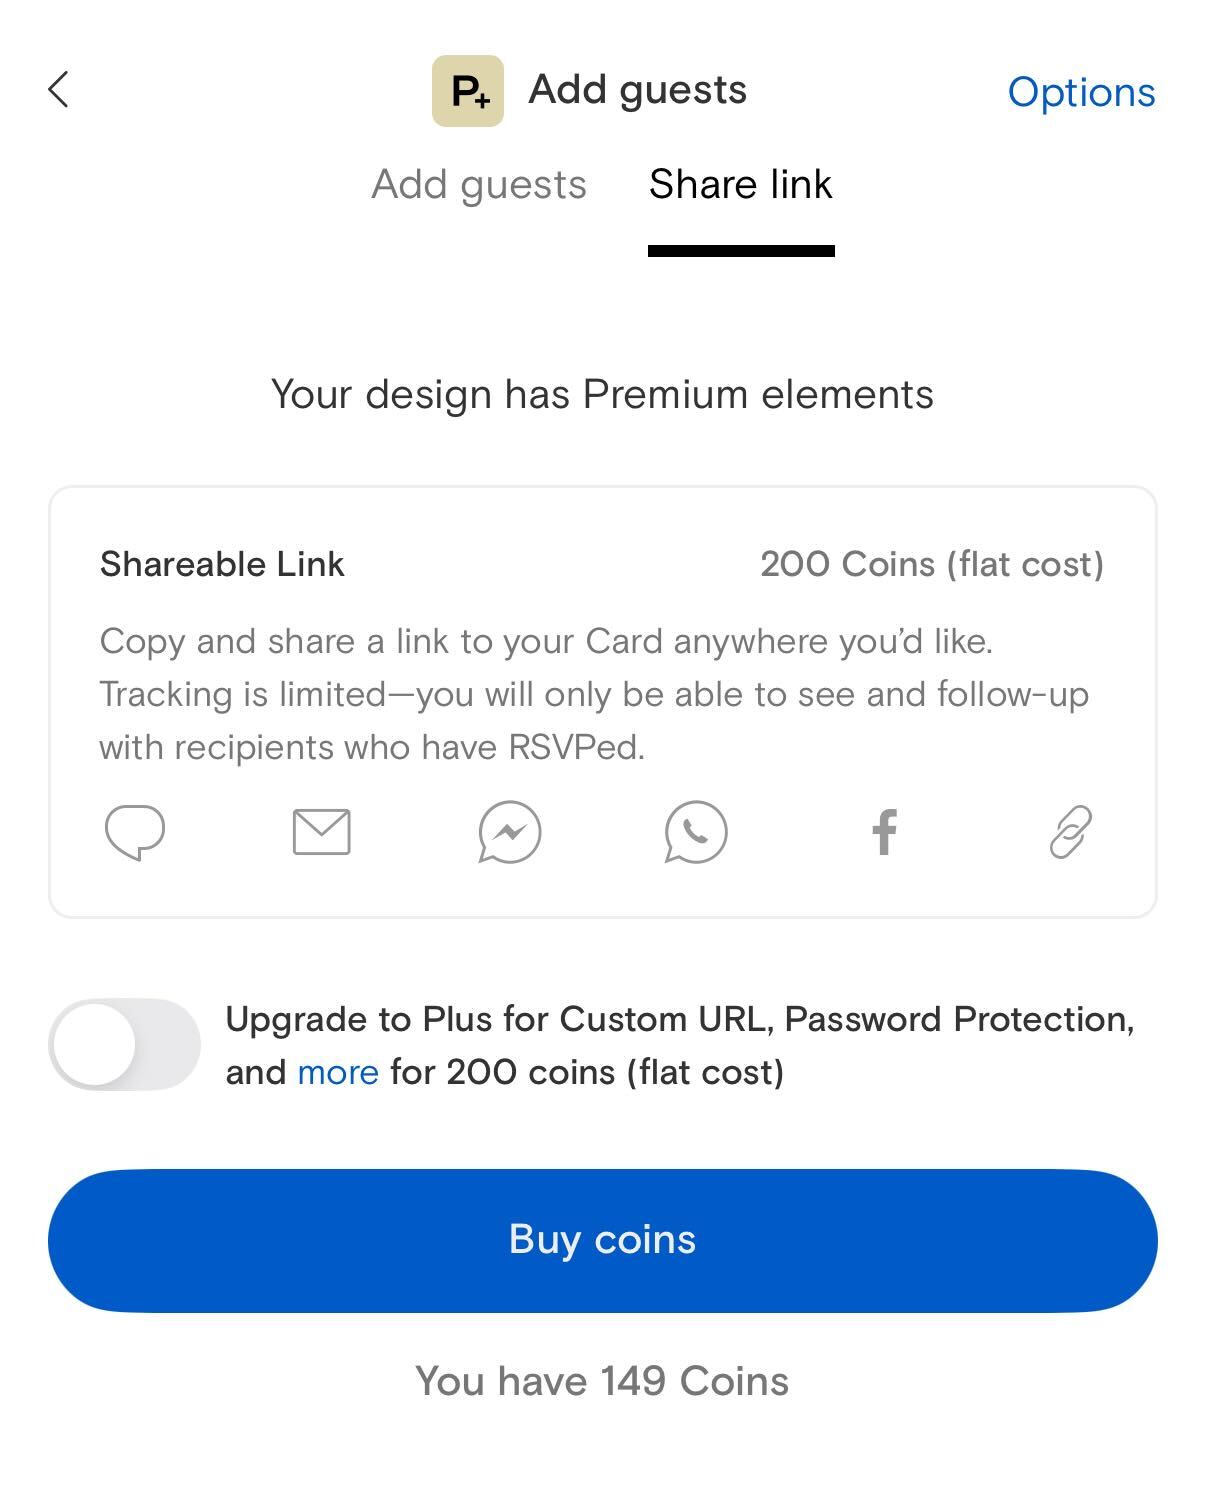
Task: Copy the shareable link with the chain icon
Action: (1070, 832)
